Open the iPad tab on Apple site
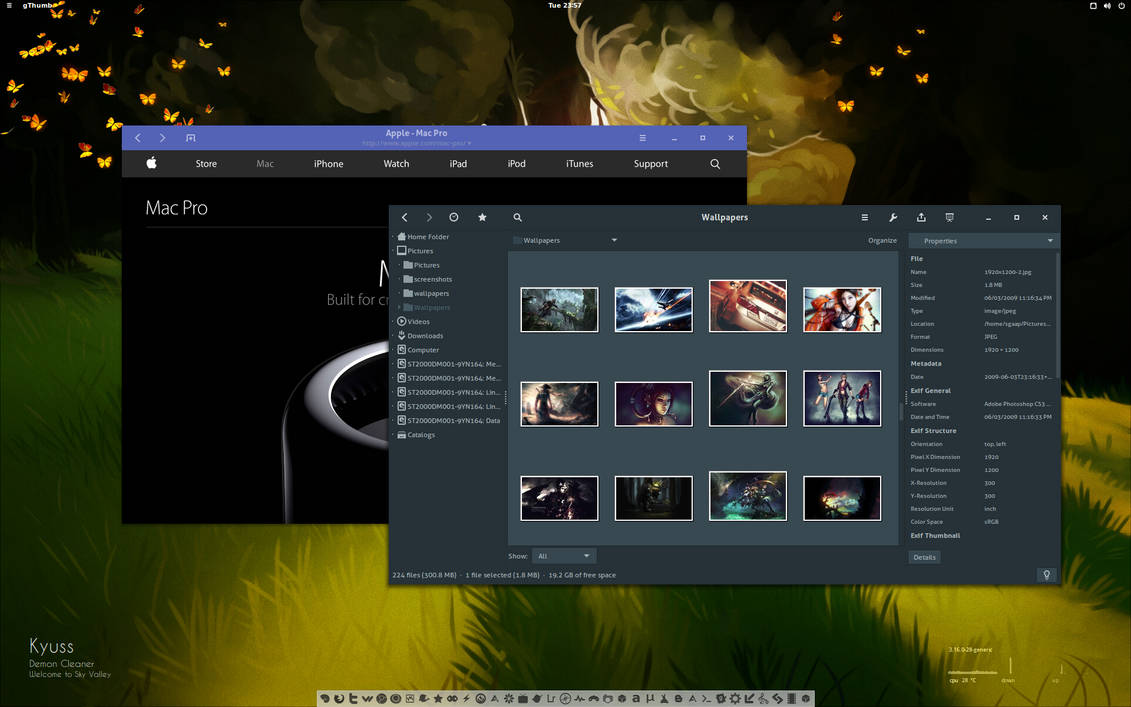The height and width of the screenshot is (707, 1131). 458,164
